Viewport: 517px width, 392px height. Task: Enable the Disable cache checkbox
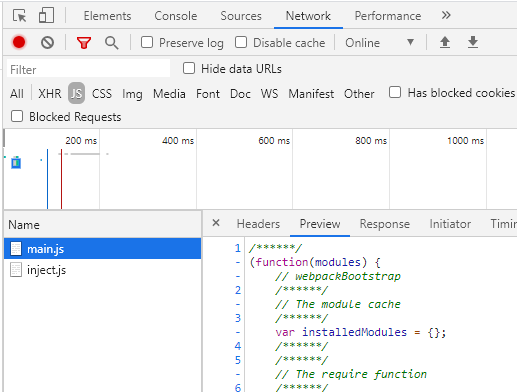[241, 42]
